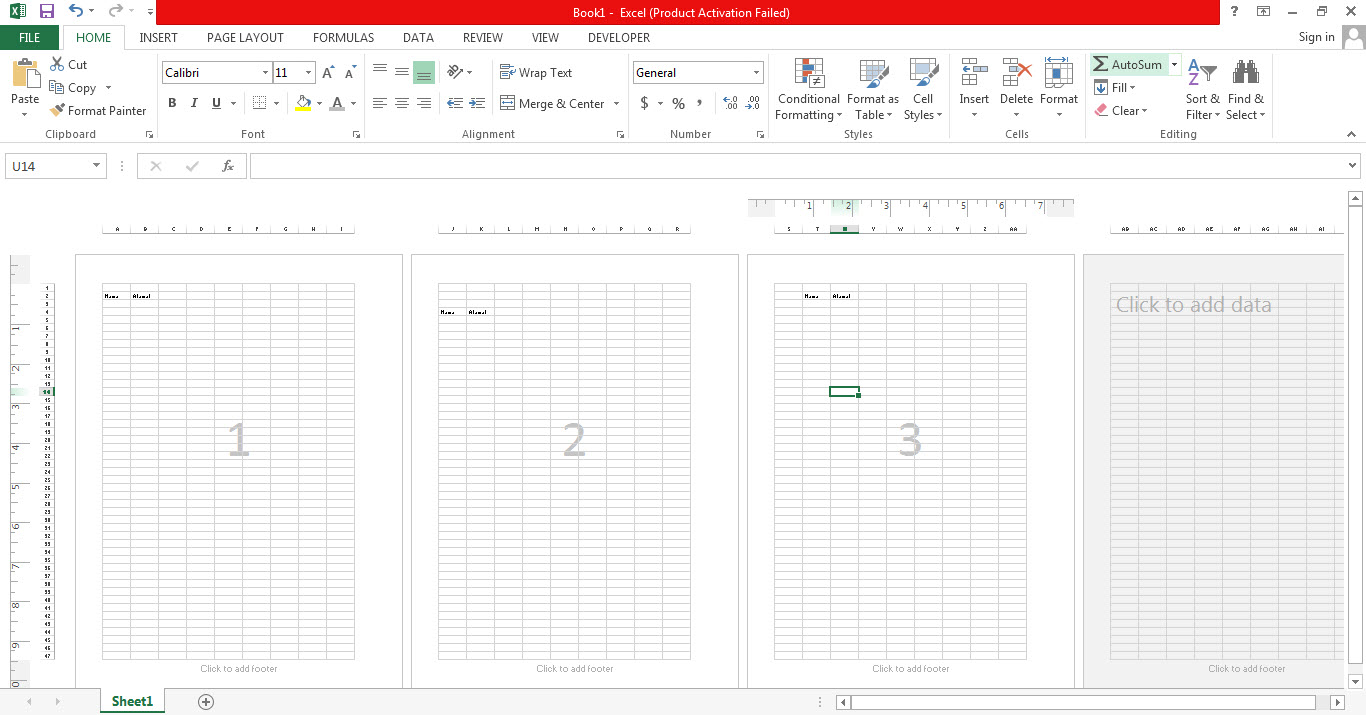Cut the selection with the scissors icon
Image resolution: width=1366 pixels, height=715 pixels.
pyautogui.click(x=58, y=64)
